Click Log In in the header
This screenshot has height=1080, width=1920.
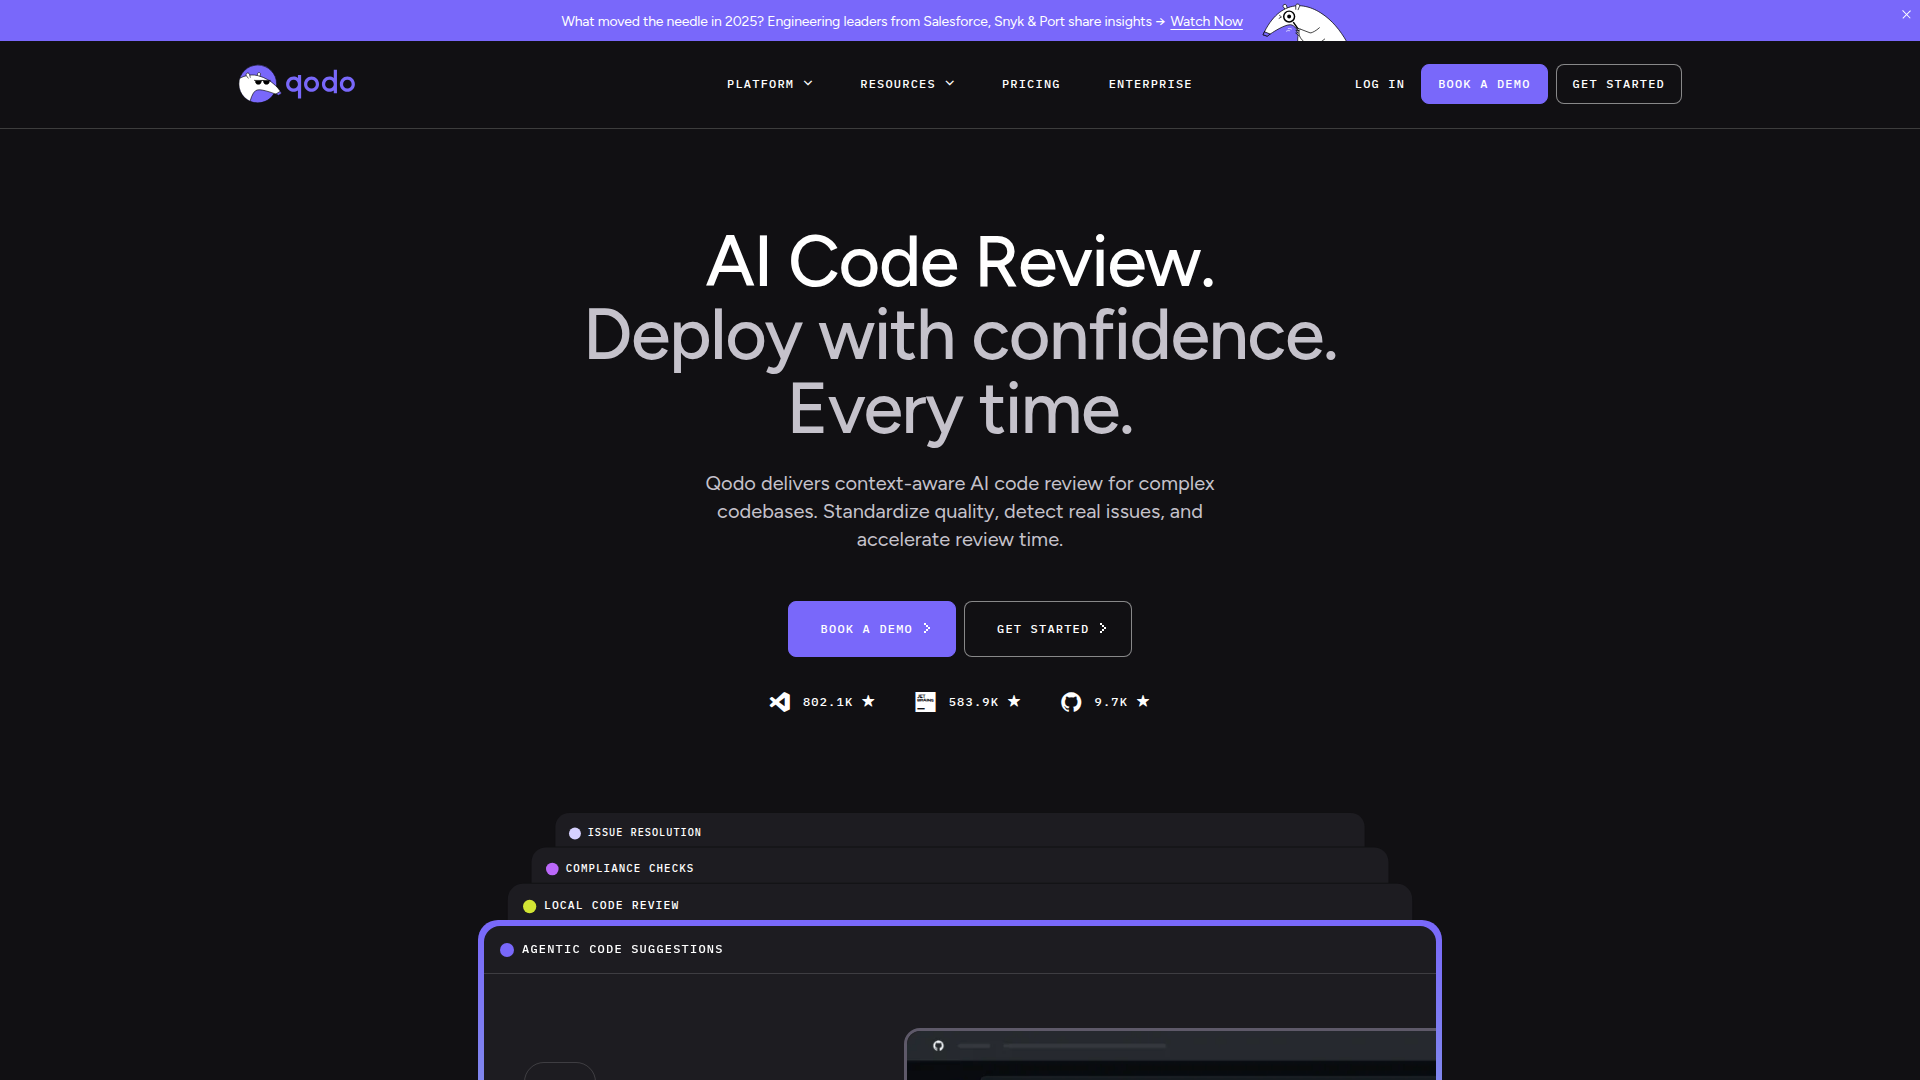[x=1379, y=84]
